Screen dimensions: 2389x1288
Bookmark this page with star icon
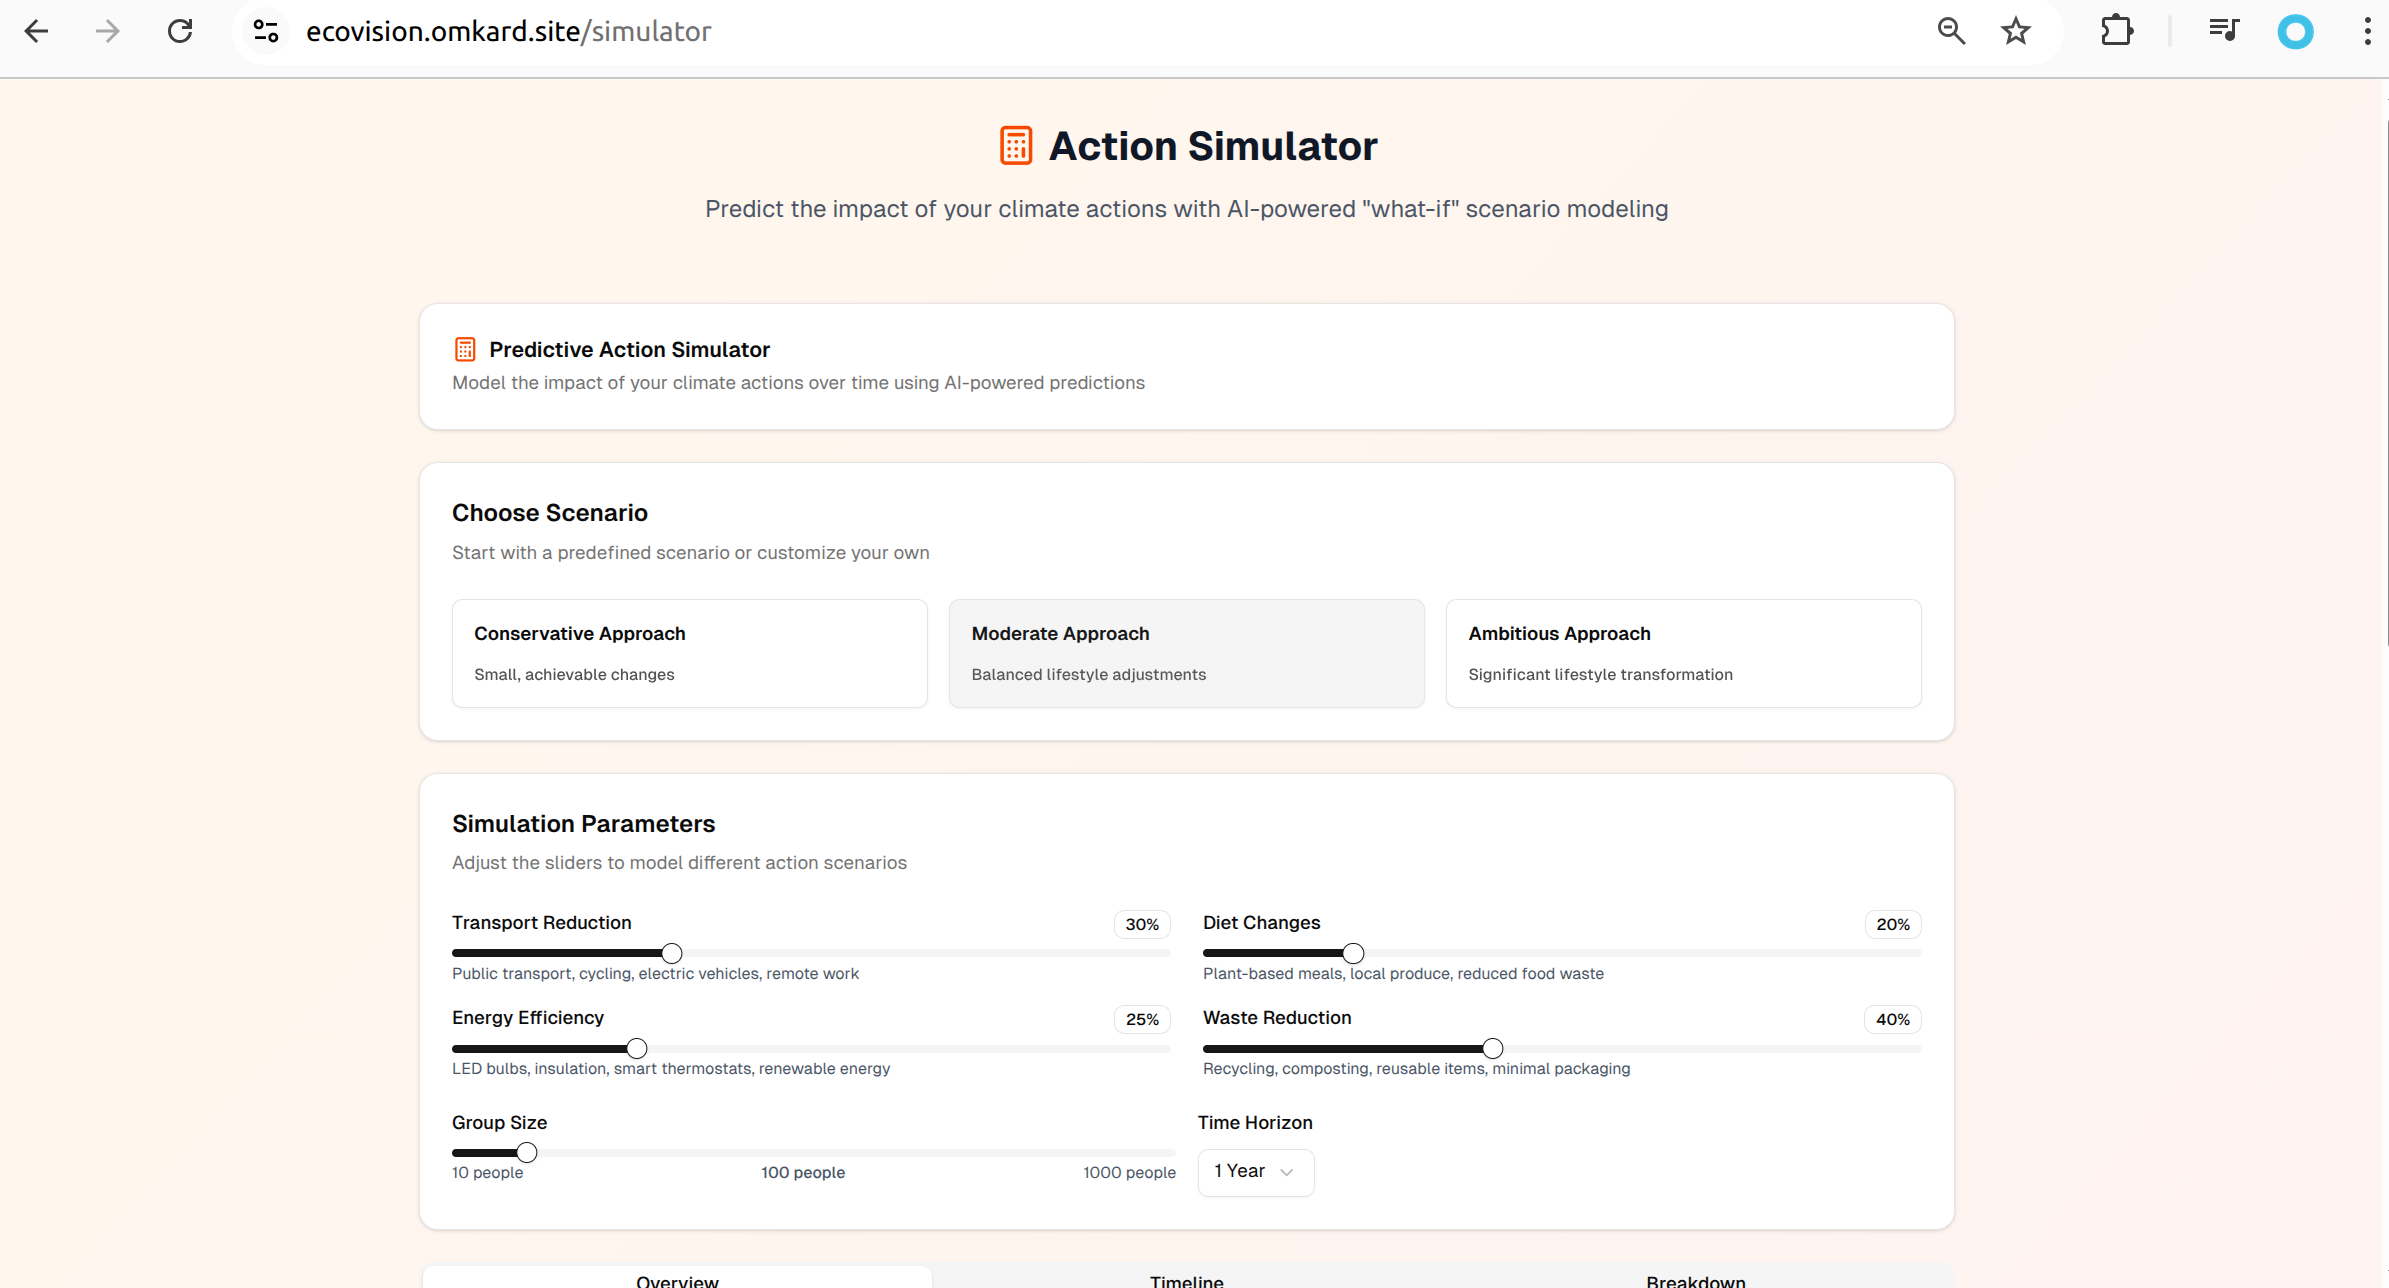pos(2015,31)
